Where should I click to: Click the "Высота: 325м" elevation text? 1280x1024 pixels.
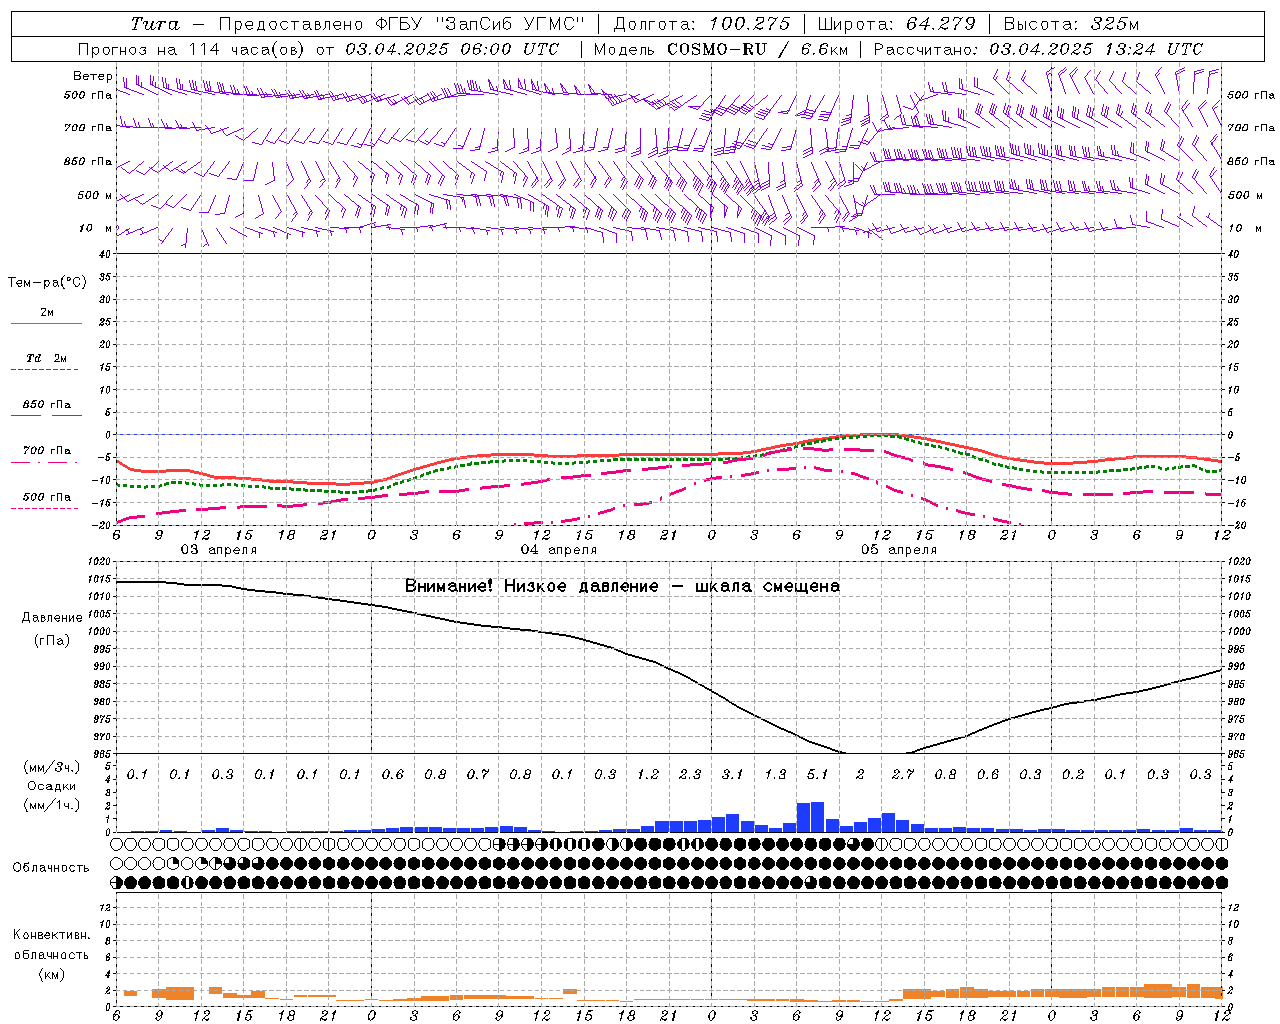pyautogui.click(x=1071, y=24)
